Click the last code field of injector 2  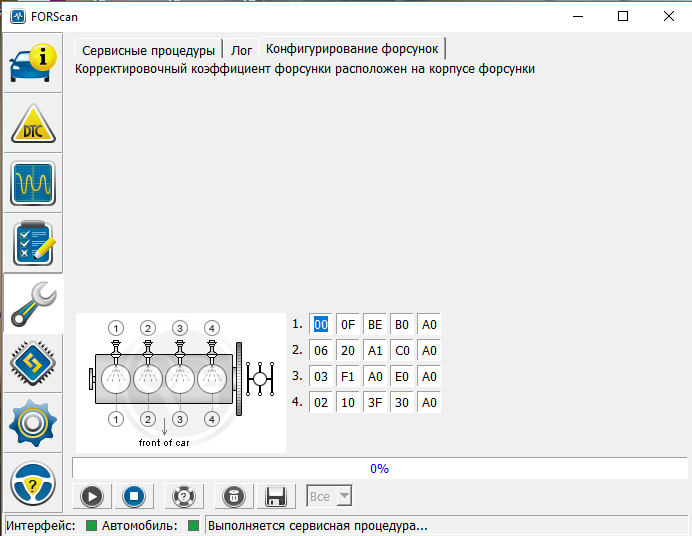(x=429, y=351)
